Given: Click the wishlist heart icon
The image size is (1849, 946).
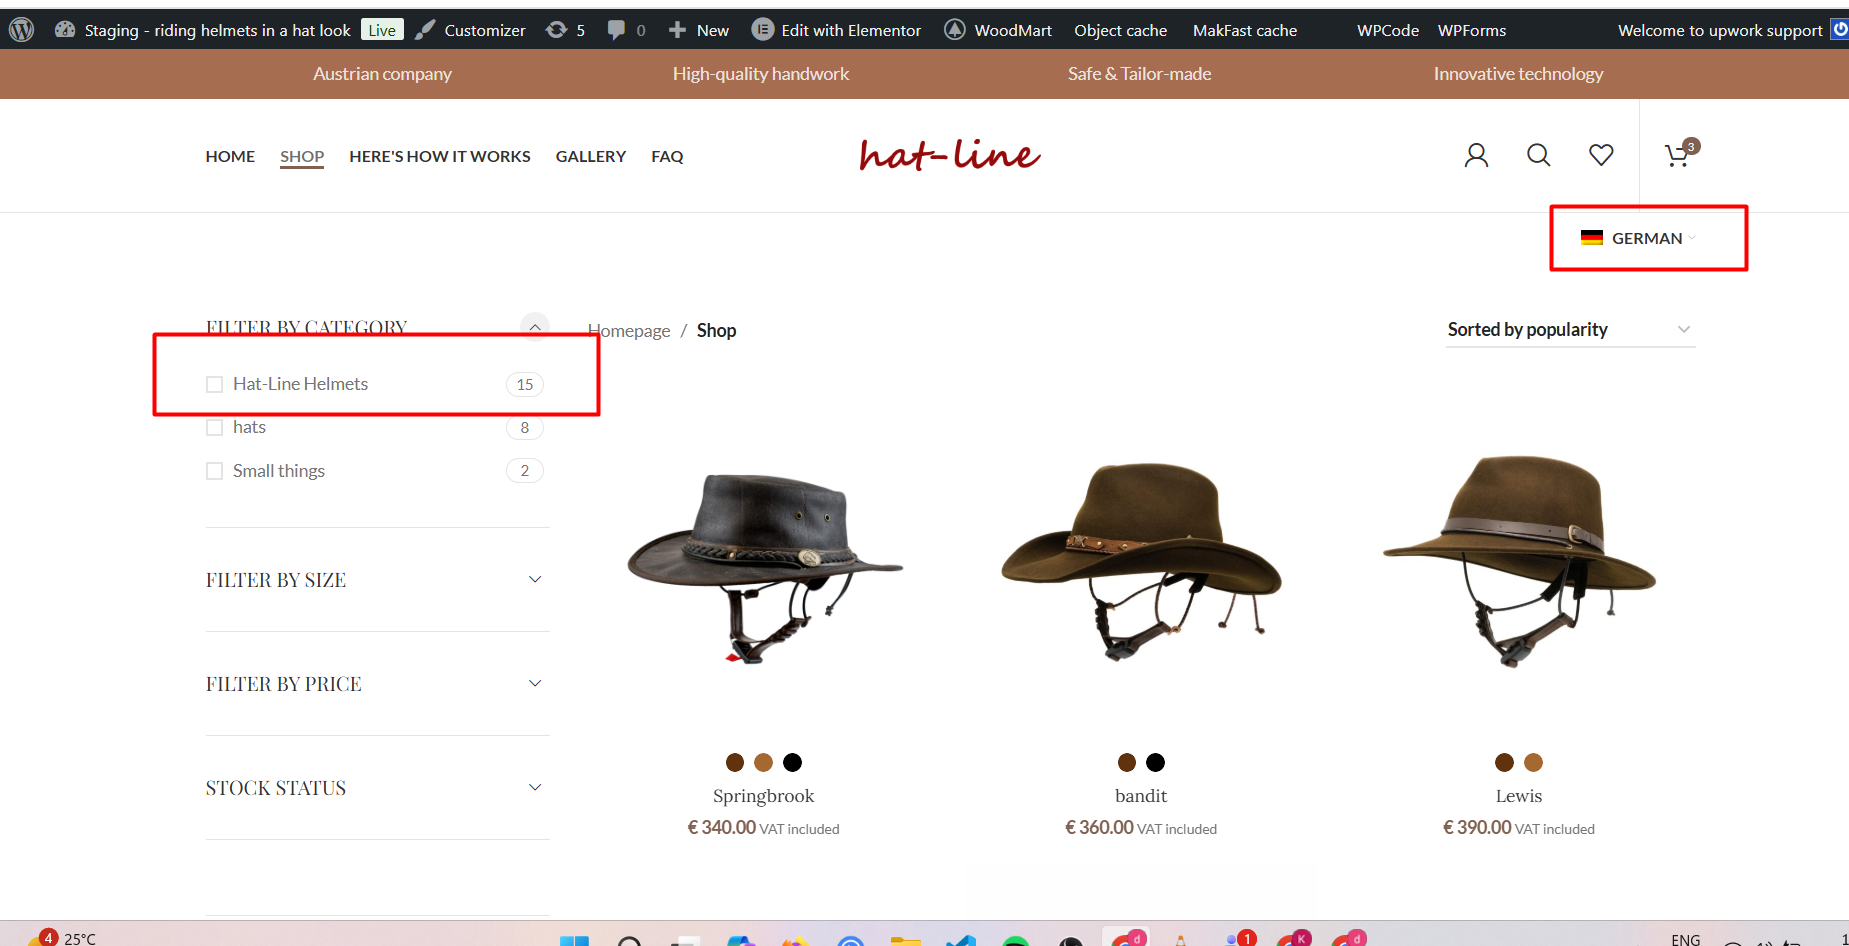Looking at the screenshot, I should pos(1601,155).
